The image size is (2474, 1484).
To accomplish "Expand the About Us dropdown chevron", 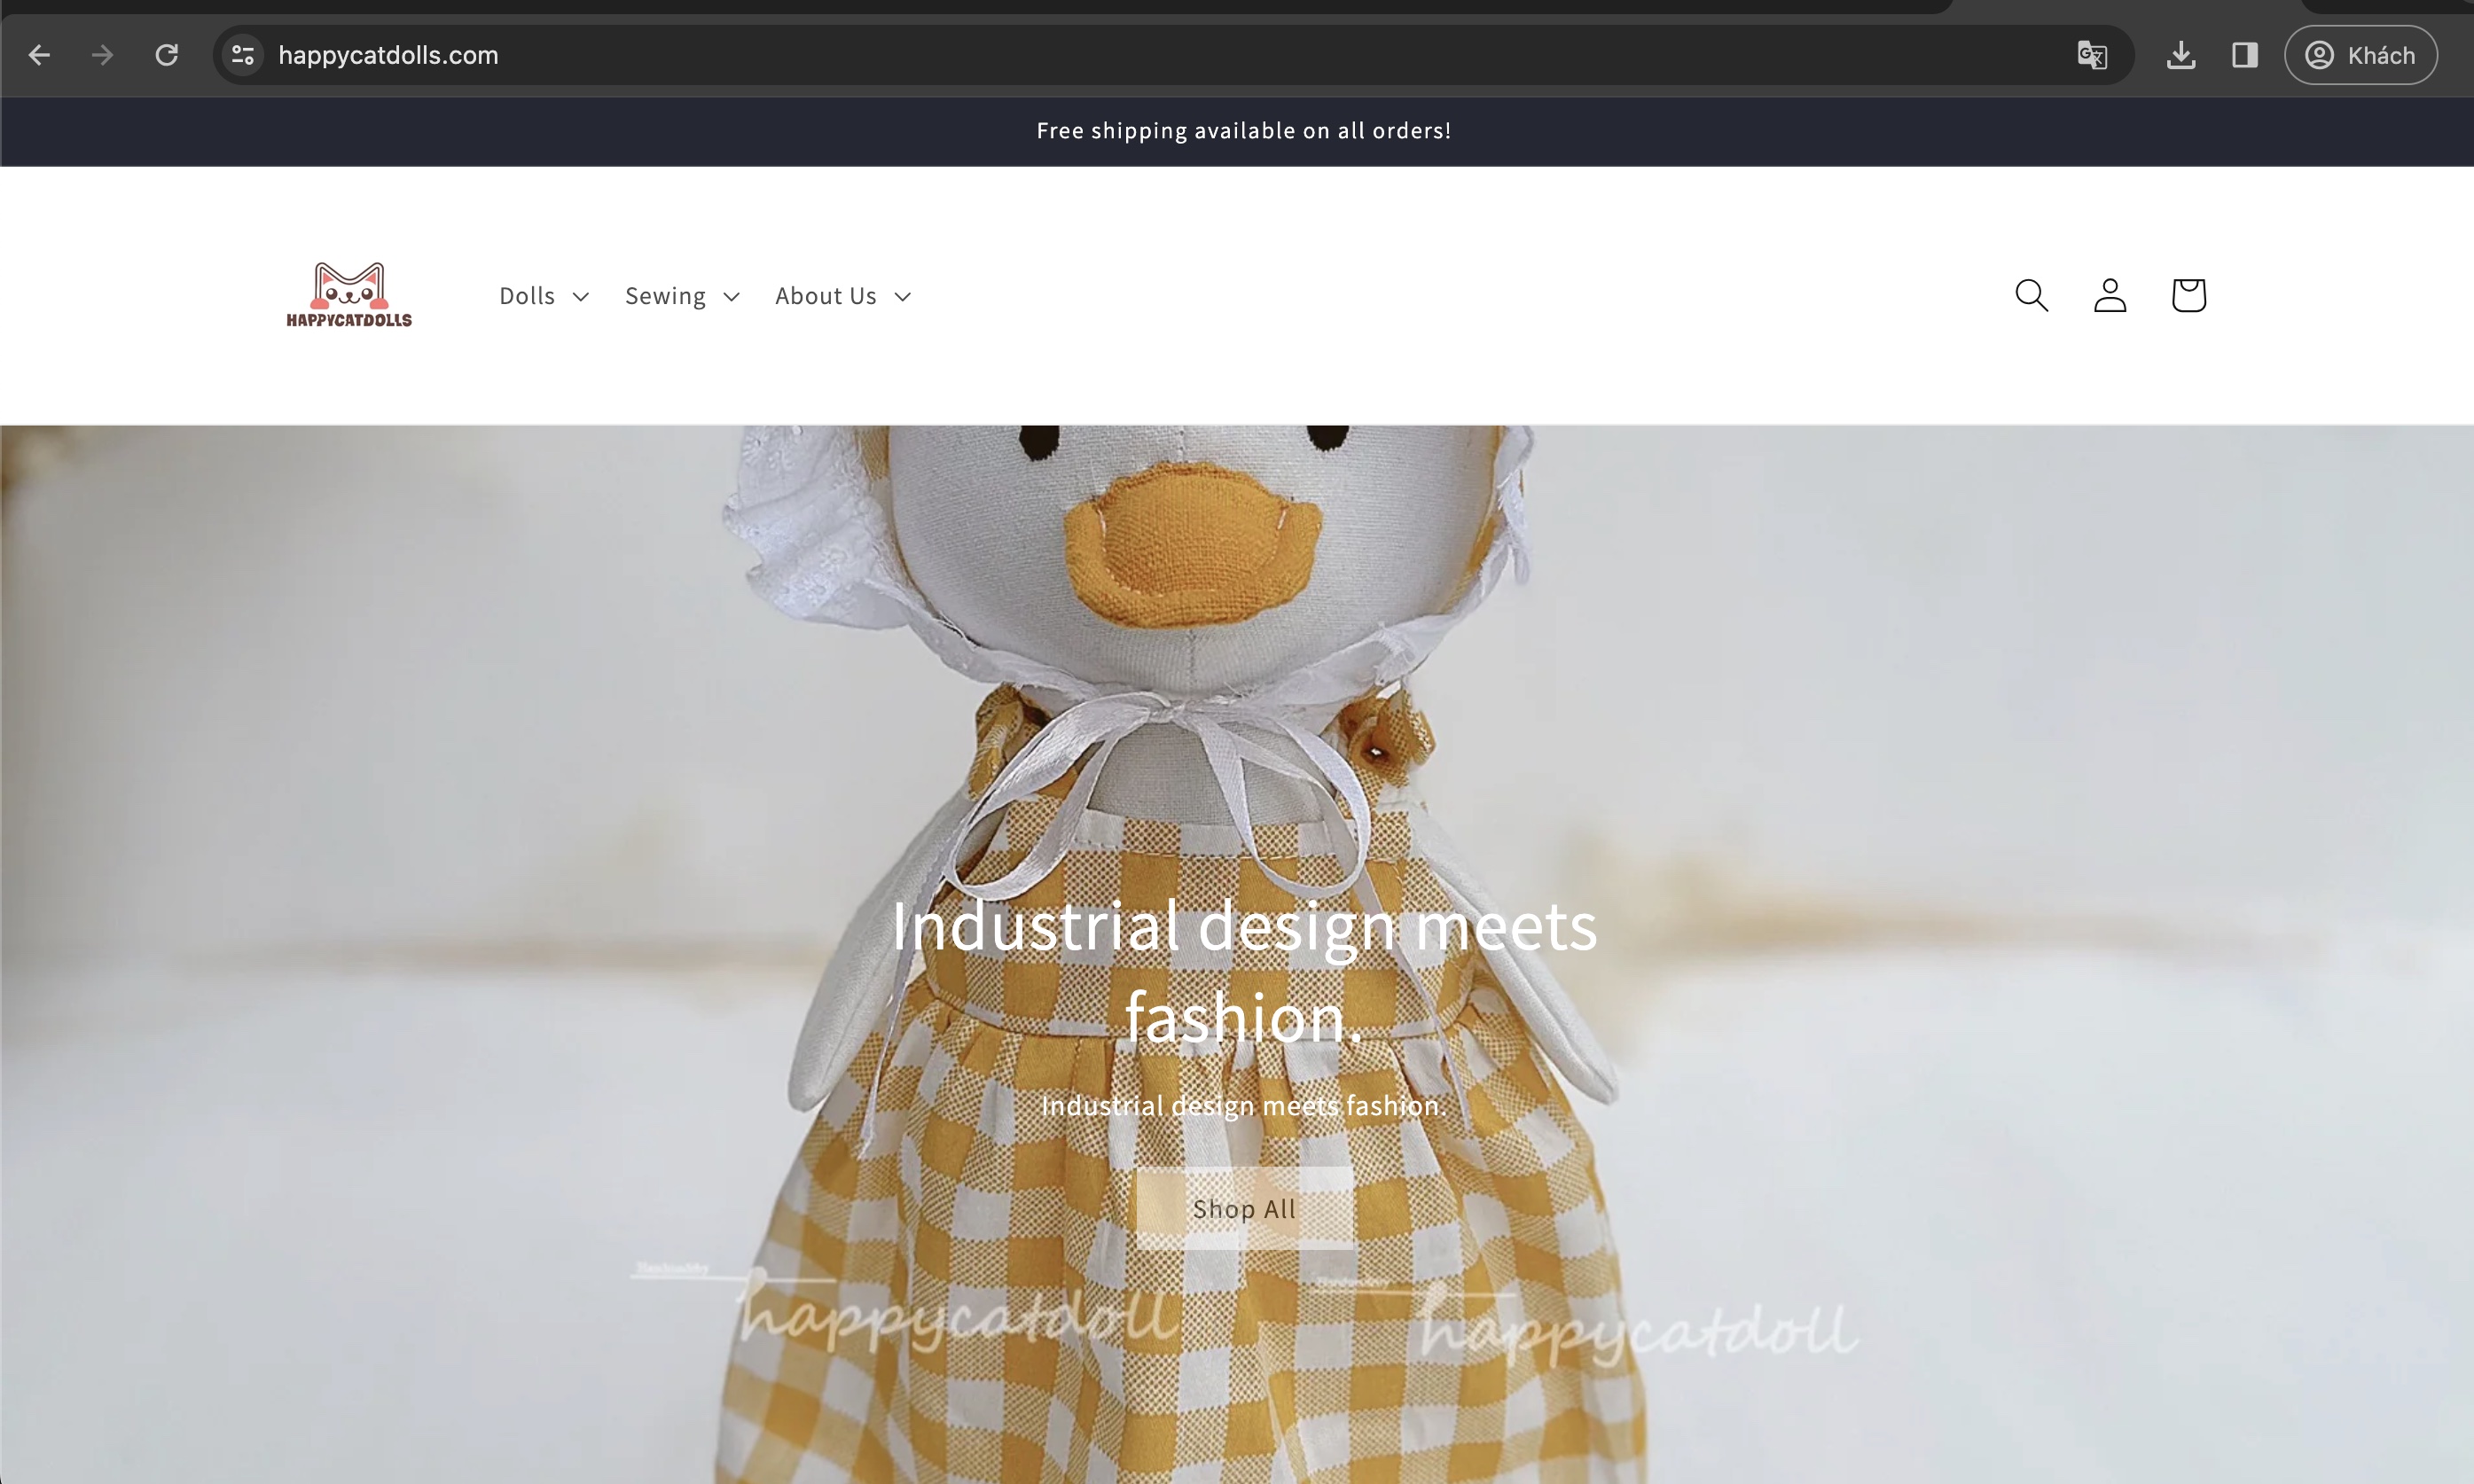I will pos(903,297).
